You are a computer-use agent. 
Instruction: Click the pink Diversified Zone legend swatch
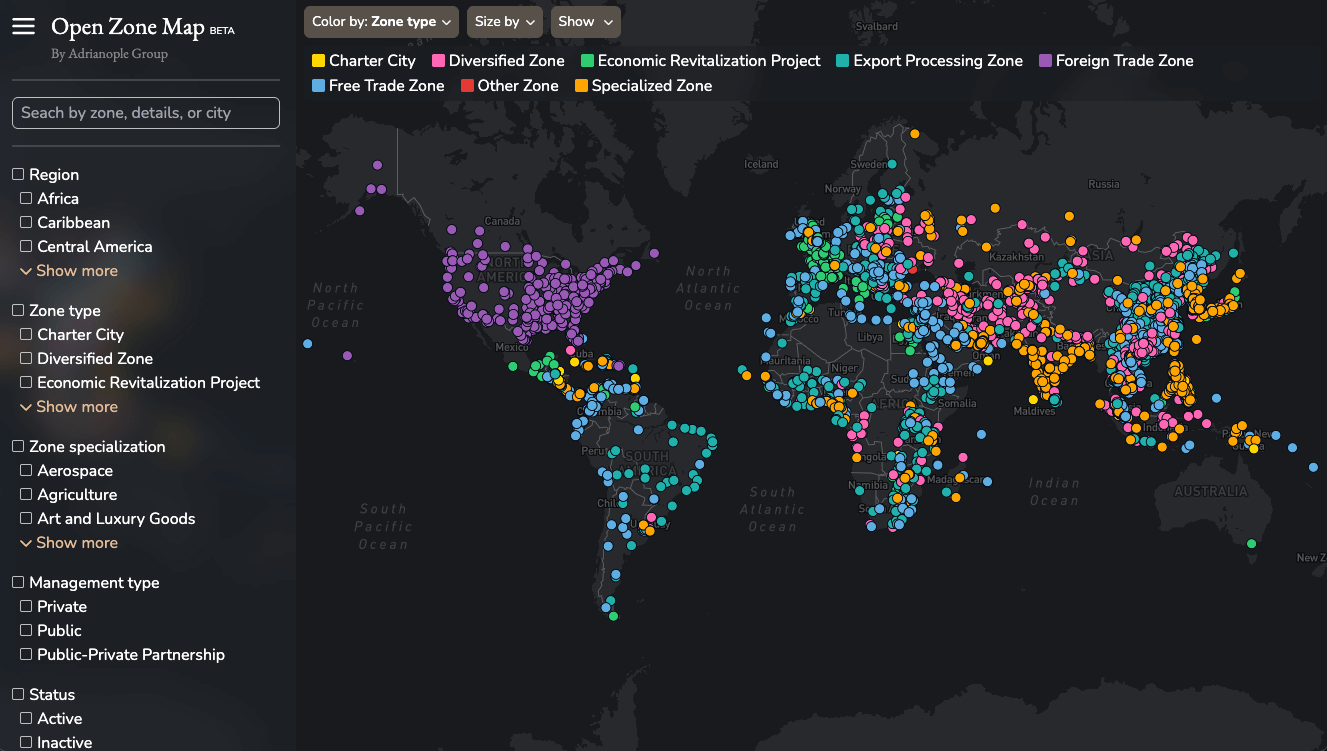(438, 61)
